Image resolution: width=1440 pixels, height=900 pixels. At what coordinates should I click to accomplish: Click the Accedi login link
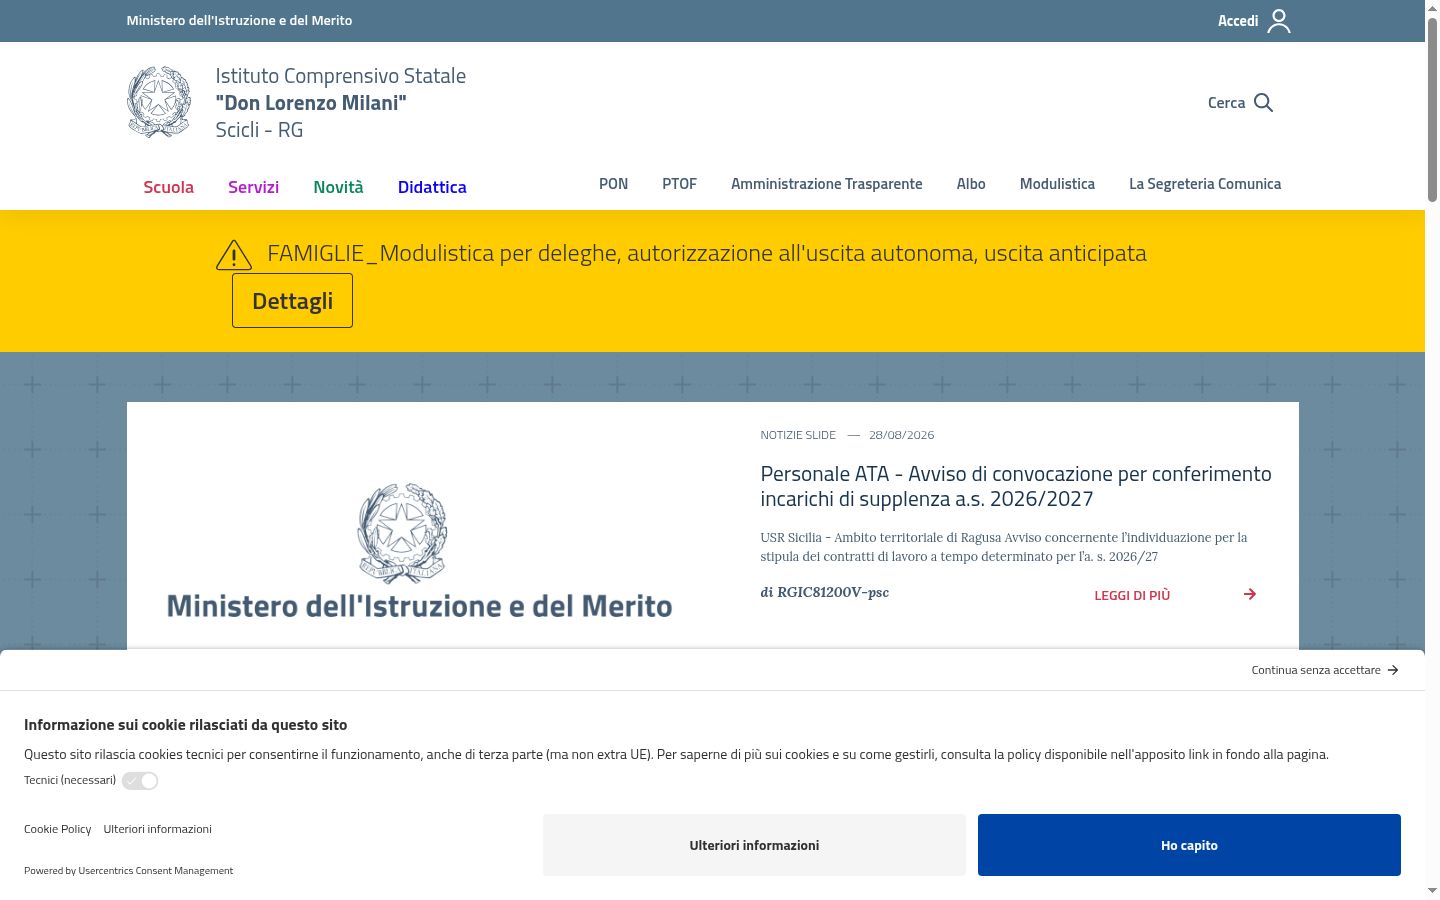coord(1238,21)
